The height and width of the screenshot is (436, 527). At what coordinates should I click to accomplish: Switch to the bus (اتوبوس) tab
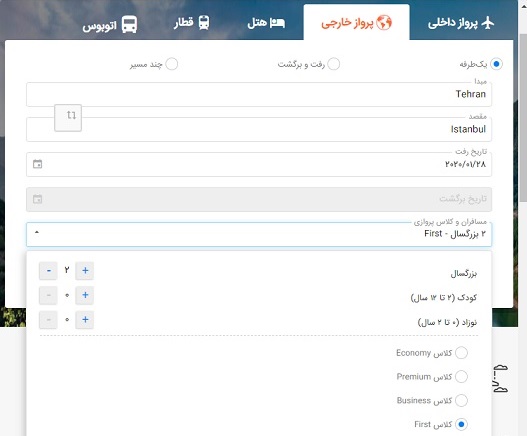coord(110,25)
